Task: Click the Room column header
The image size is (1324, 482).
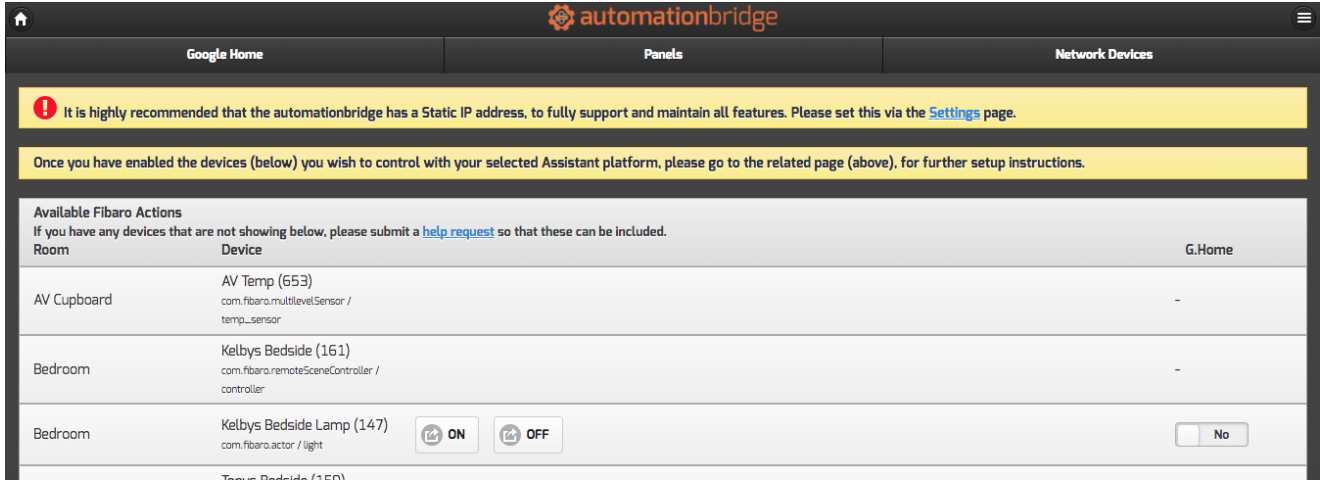Action: (x=51, y=250)
